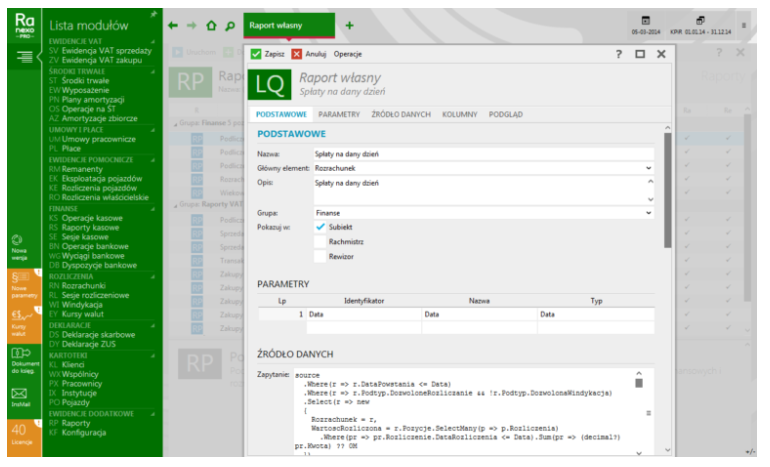Open the search magnifier icon

[230, 26]
